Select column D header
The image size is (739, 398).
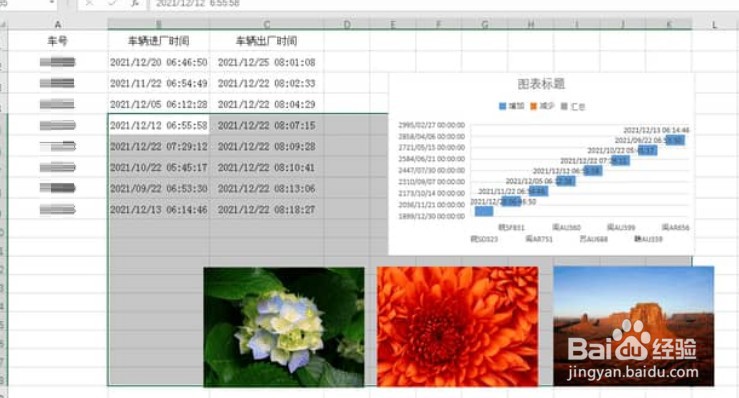(x=347, y=25)
